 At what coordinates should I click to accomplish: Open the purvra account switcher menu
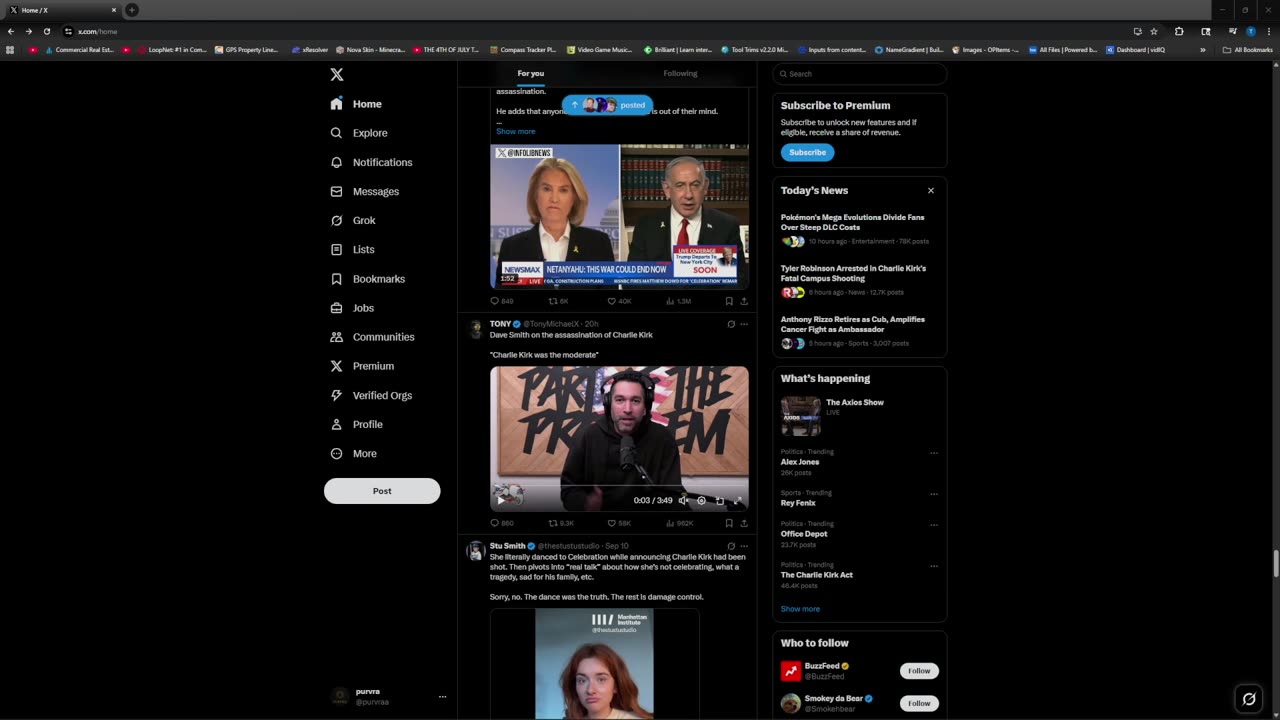point(388,696)
